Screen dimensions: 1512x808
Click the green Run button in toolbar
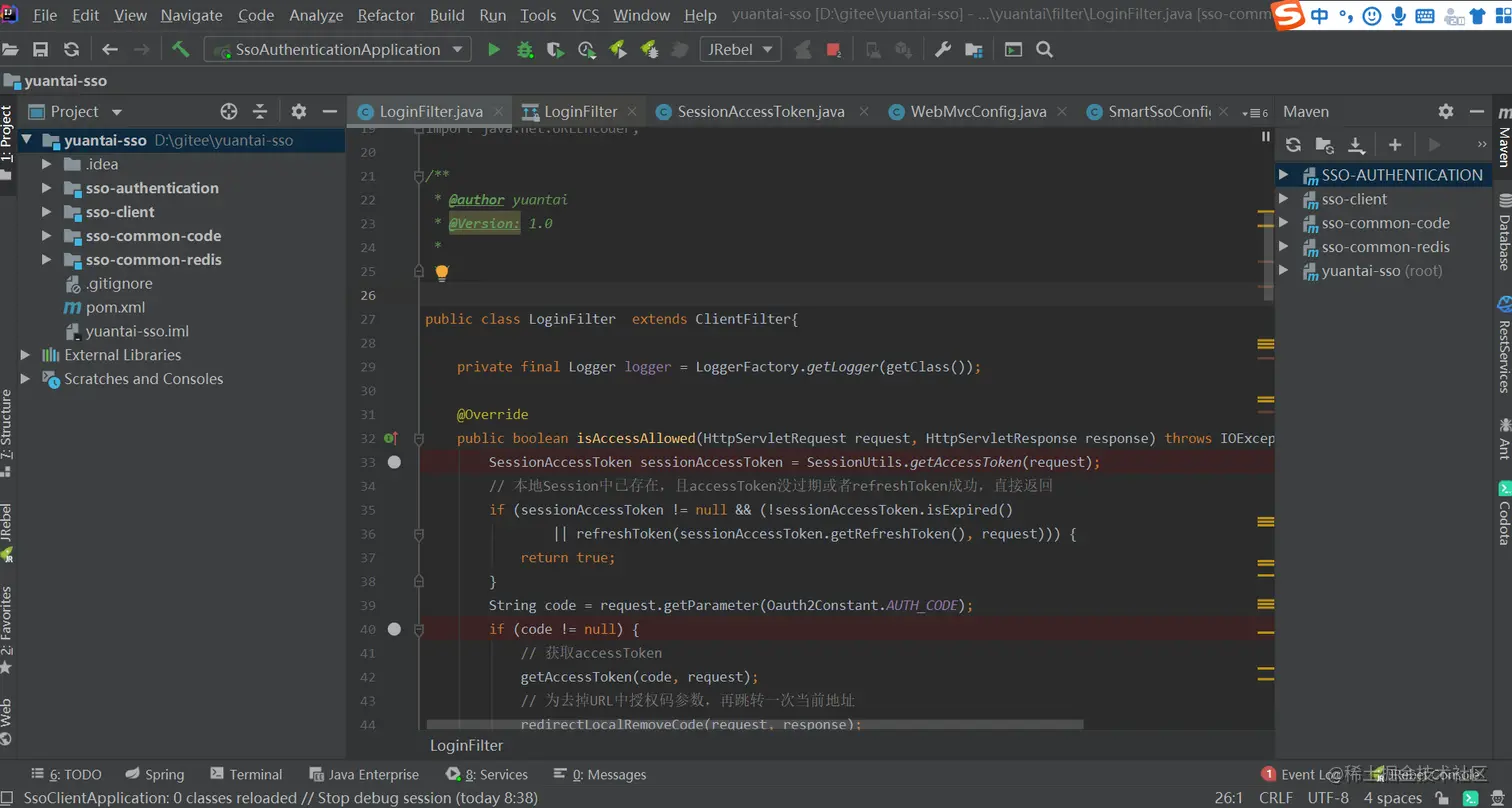(493, 49)
